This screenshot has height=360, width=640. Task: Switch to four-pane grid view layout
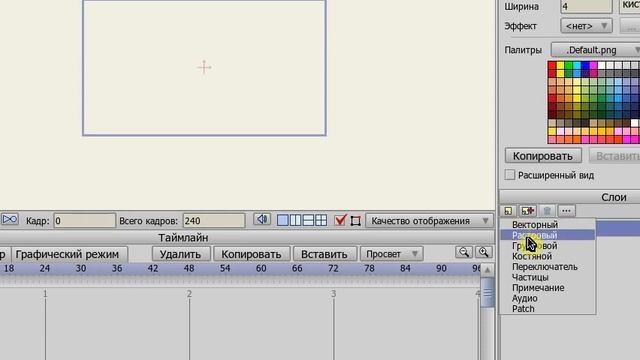[x=321, y=220]
